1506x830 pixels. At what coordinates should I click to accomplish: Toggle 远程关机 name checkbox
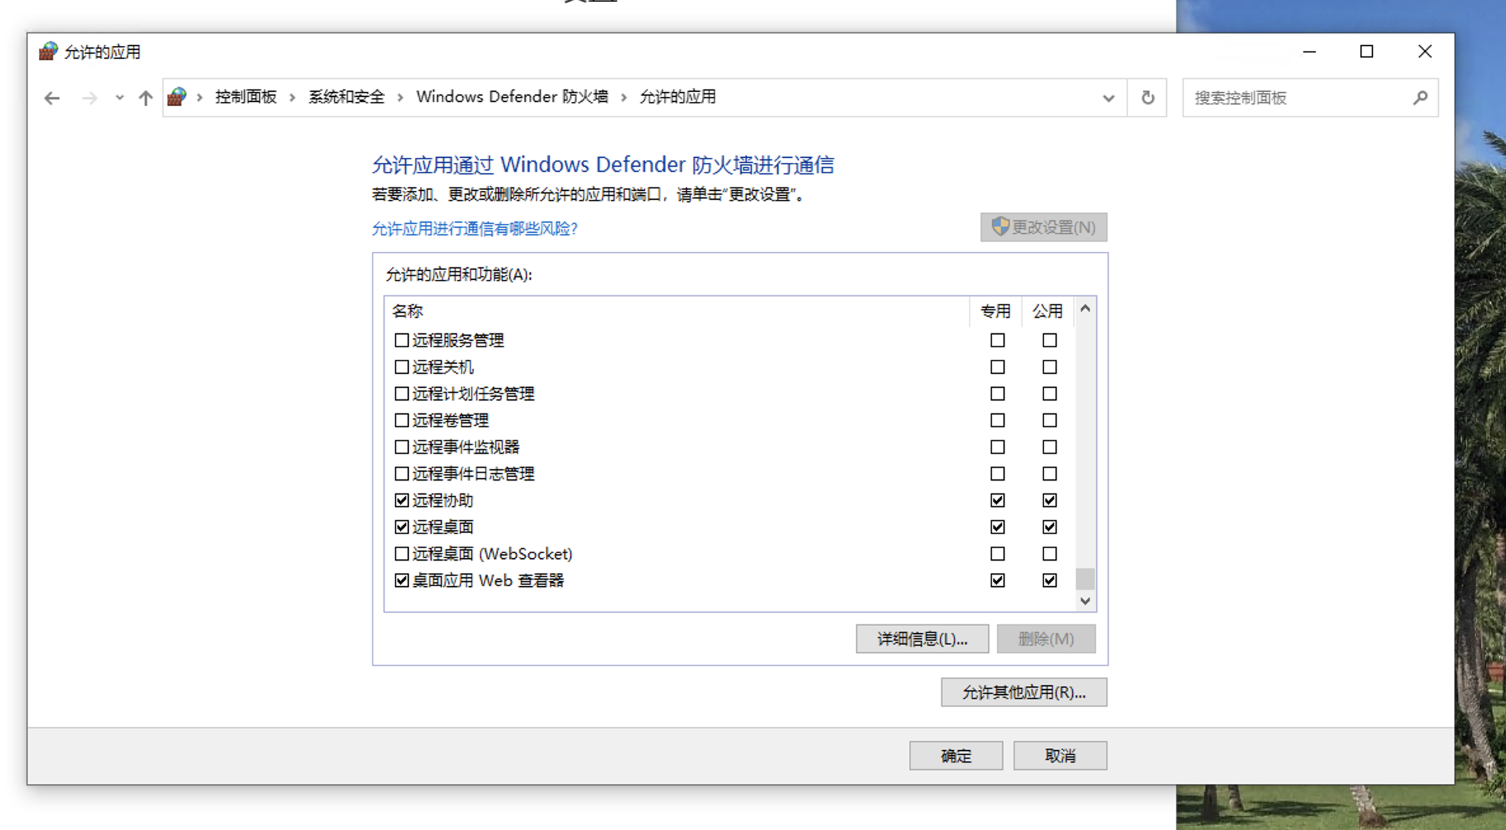pos(402,367)
